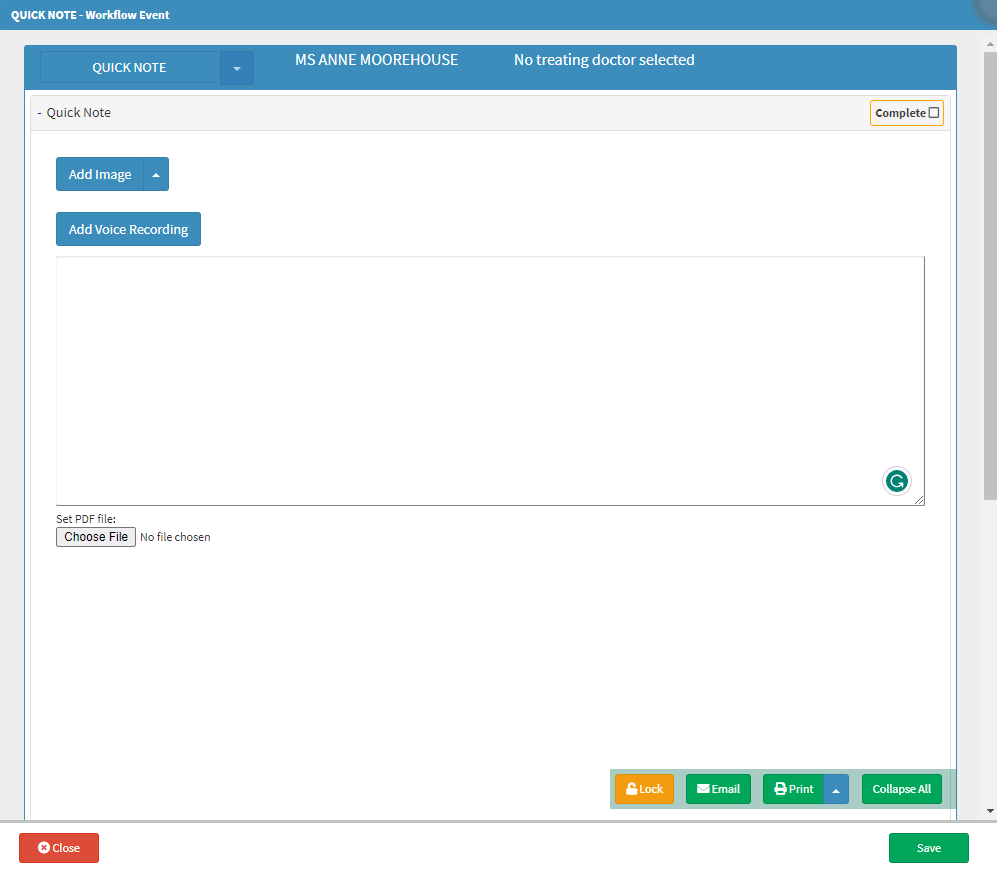This screenshot has width=997, height=872.
Task: Print the quick note
Action: (794, 789)
